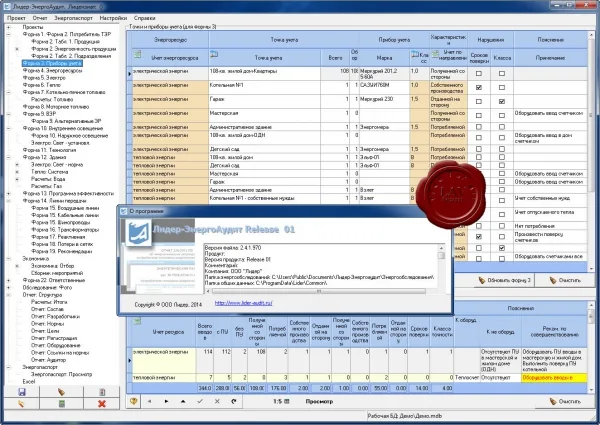
Task: Click the gray X cancel icon in navigator
Action: 217,401
